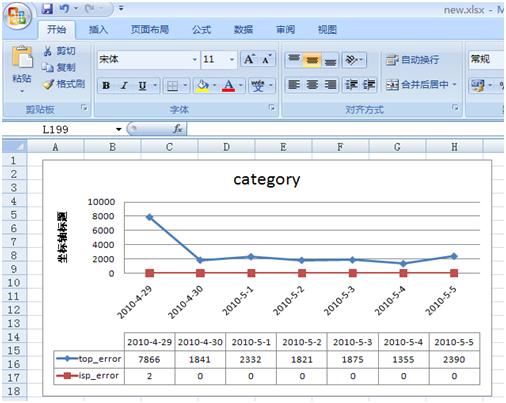
Task: Click 自动换行 wrap text
Action: point(412,60)
